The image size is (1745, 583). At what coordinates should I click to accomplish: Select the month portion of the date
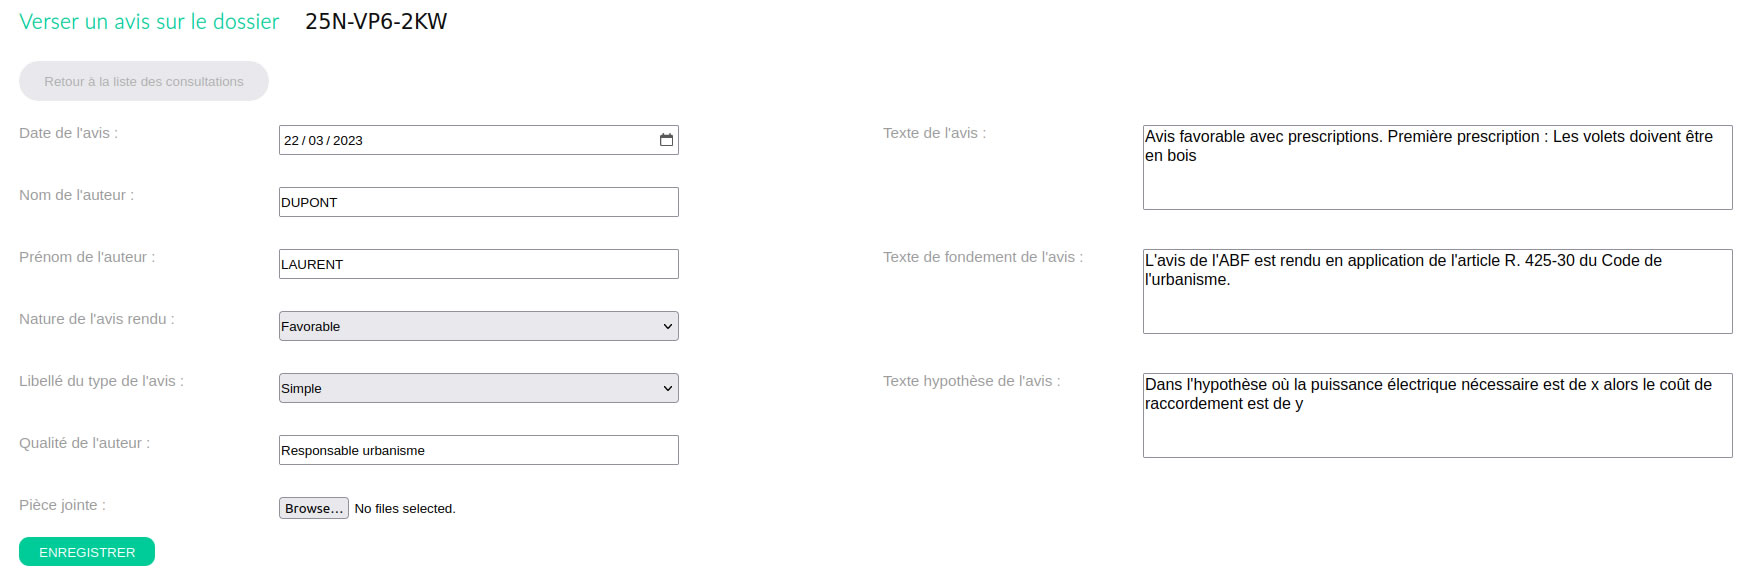pos(316,140)
